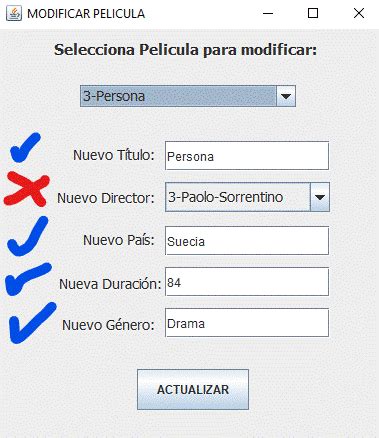
Task: Click the blue checkmark beside Nuevo Título
Action: [25, 147]
